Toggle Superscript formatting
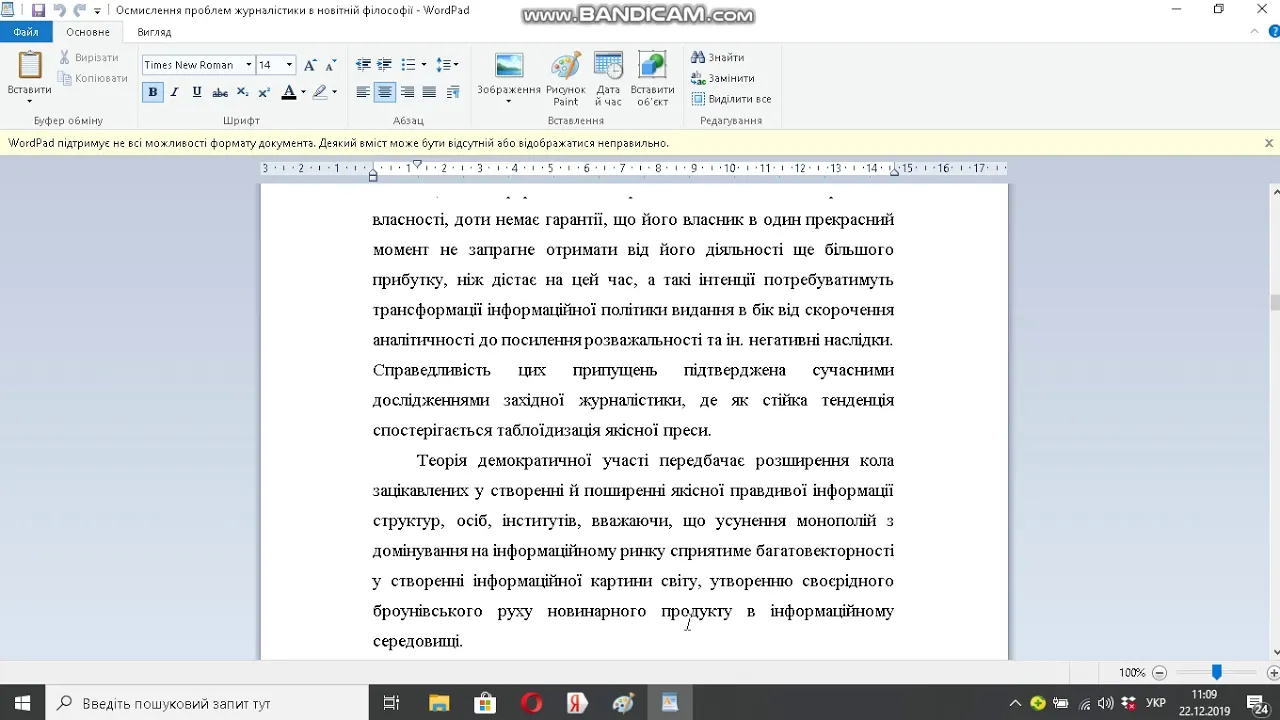This screenshot has width=1280, height=720. [264, 92]
